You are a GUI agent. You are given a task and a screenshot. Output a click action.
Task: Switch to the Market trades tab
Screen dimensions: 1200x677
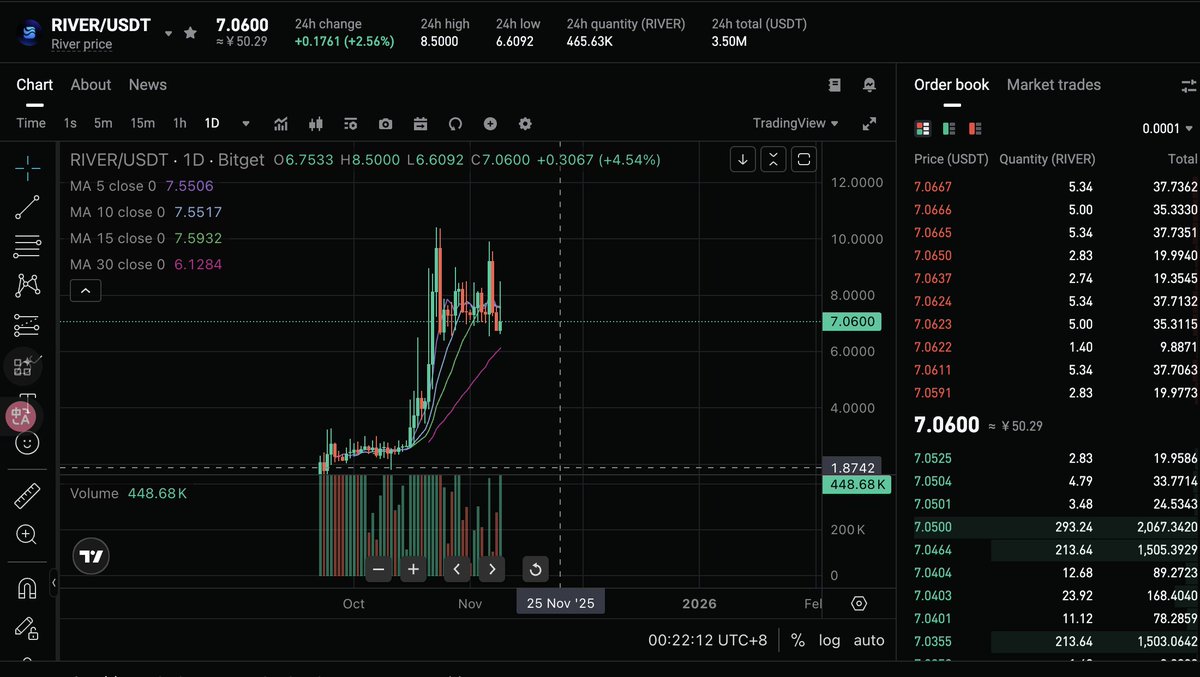point(1053,85)
